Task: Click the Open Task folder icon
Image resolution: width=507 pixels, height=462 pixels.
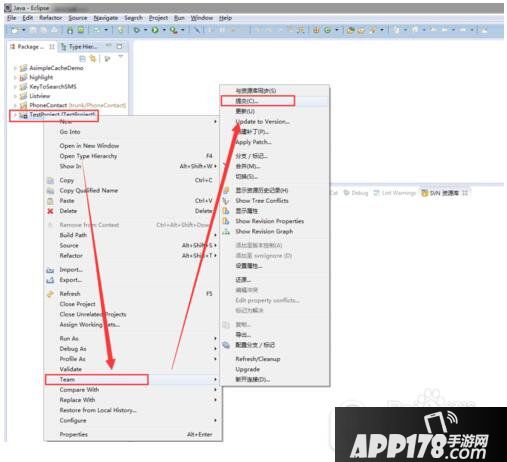Action: coord(361,30)
